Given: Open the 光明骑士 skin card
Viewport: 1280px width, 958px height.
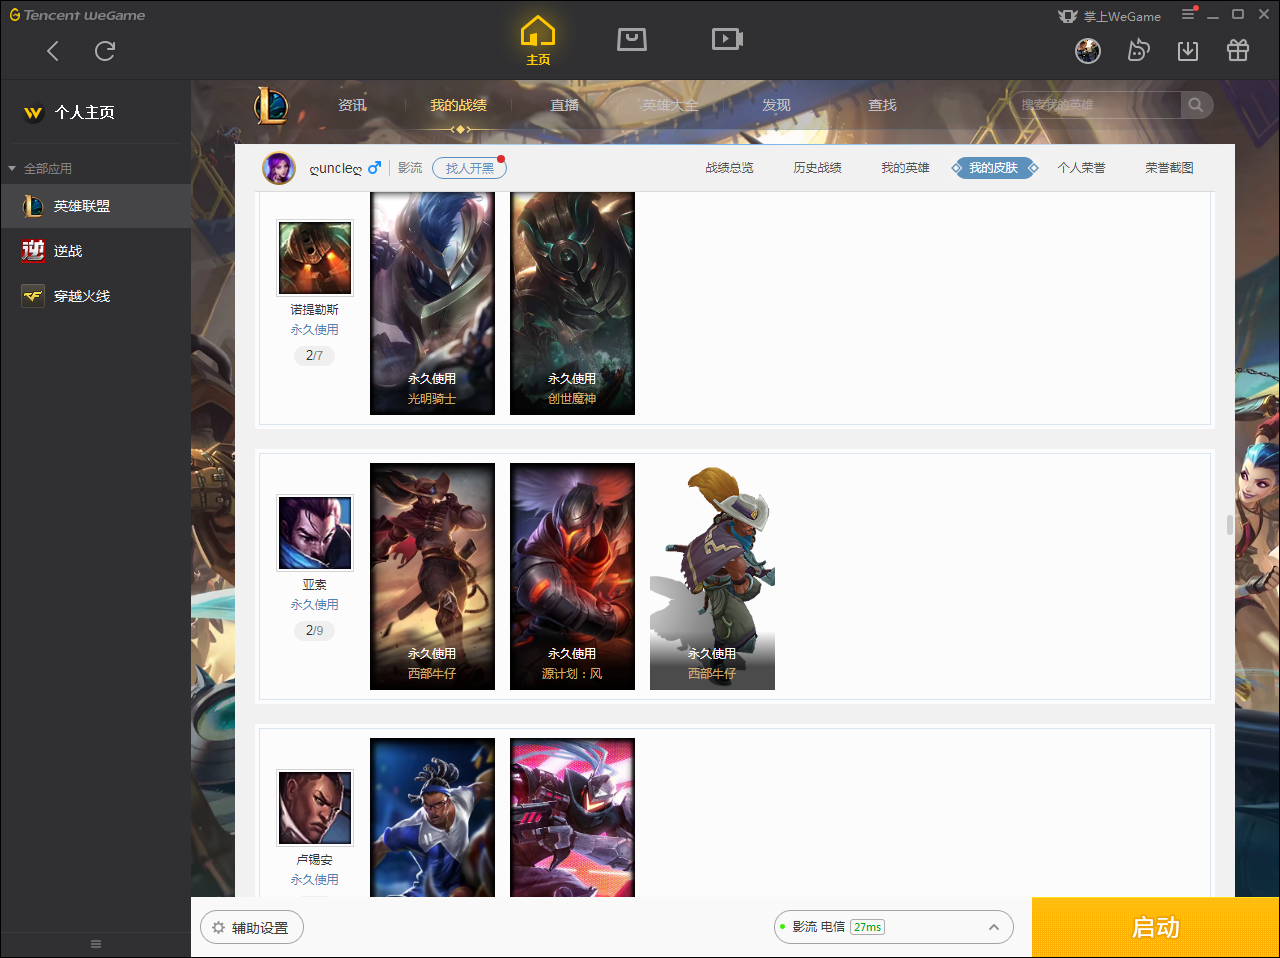Looking at the screenshot, I should pyautogui.click(x=432, y=303).
